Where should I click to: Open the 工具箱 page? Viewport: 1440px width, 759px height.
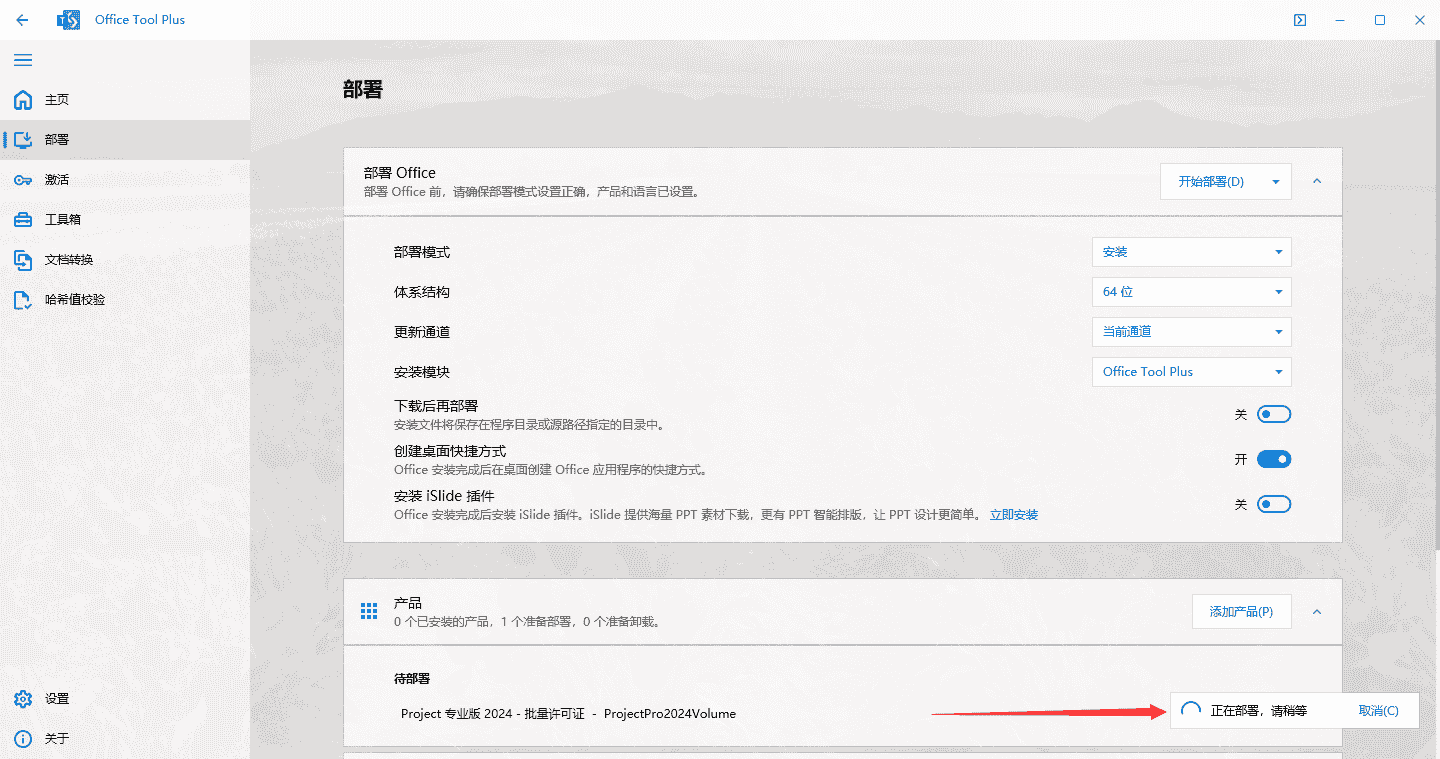pyautogui.click(x=125, y=220)
